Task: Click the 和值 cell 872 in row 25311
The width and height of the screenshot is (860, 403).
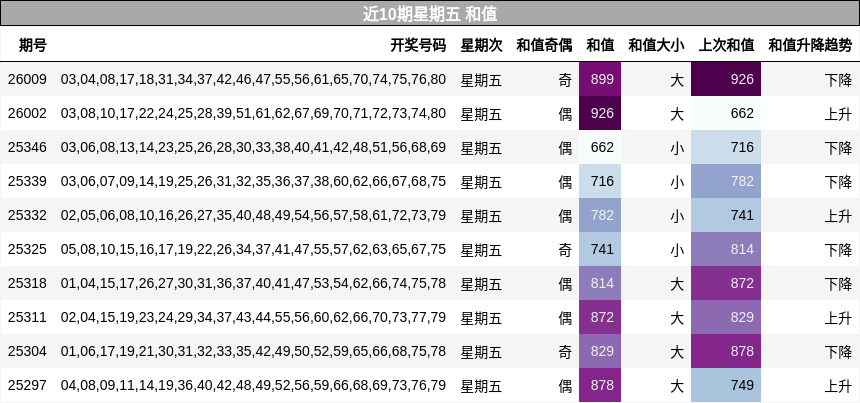Action: pos(600,317)
